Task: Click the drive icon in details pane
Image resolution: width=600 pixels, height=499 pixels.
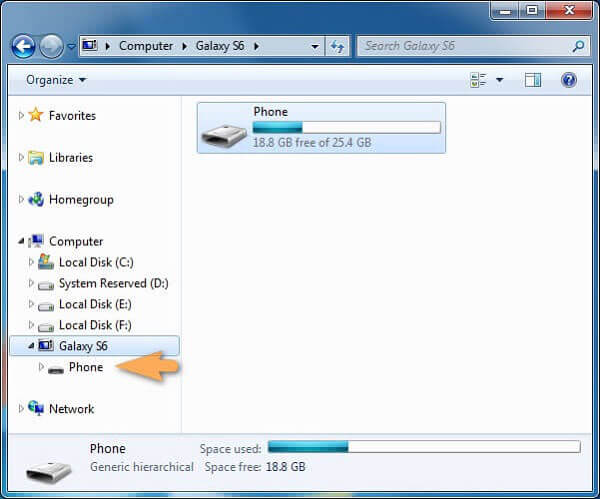Action: [x=49, y=472]
